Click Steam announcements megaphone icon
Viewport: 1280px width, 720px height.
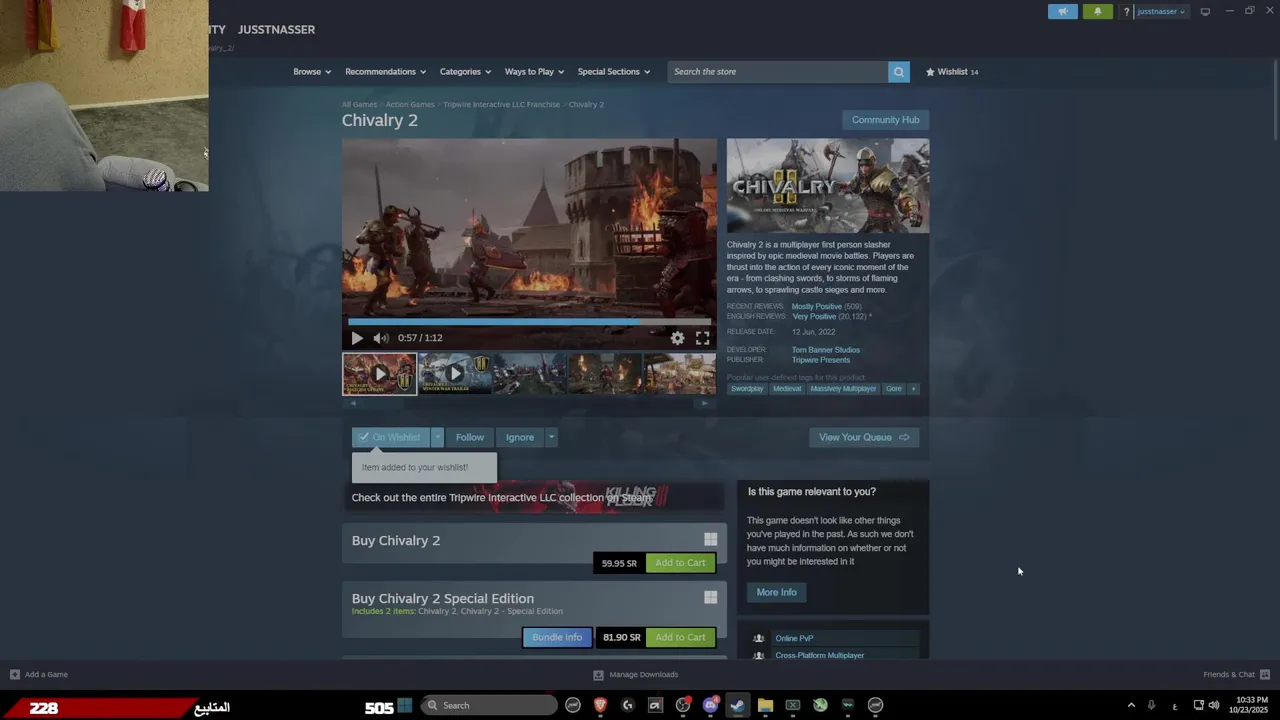(x=1063, y=11)
